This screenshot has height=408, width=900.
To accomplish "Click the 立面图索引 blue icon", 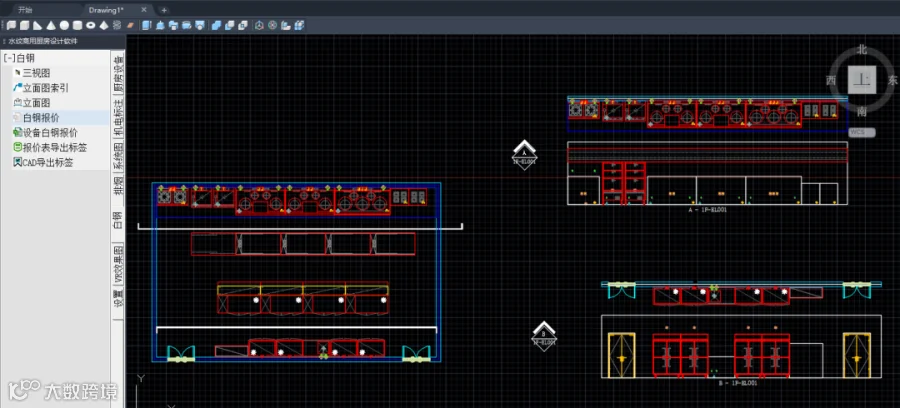I will pyautogui.click(x=17, y=88).
